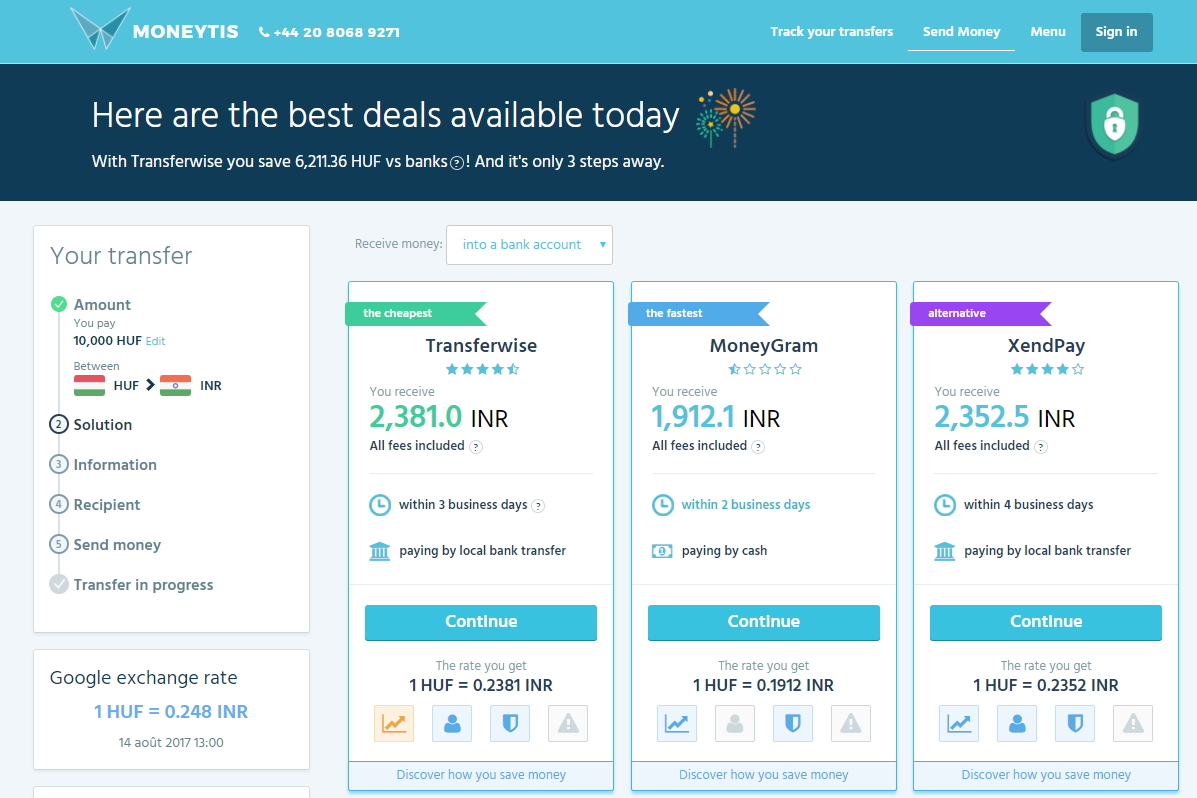The width and height of the screenshot is (1197, 798).
Task: Click '1 HUF = 0.2381 INR' rate text
Action: click(481, 686)
